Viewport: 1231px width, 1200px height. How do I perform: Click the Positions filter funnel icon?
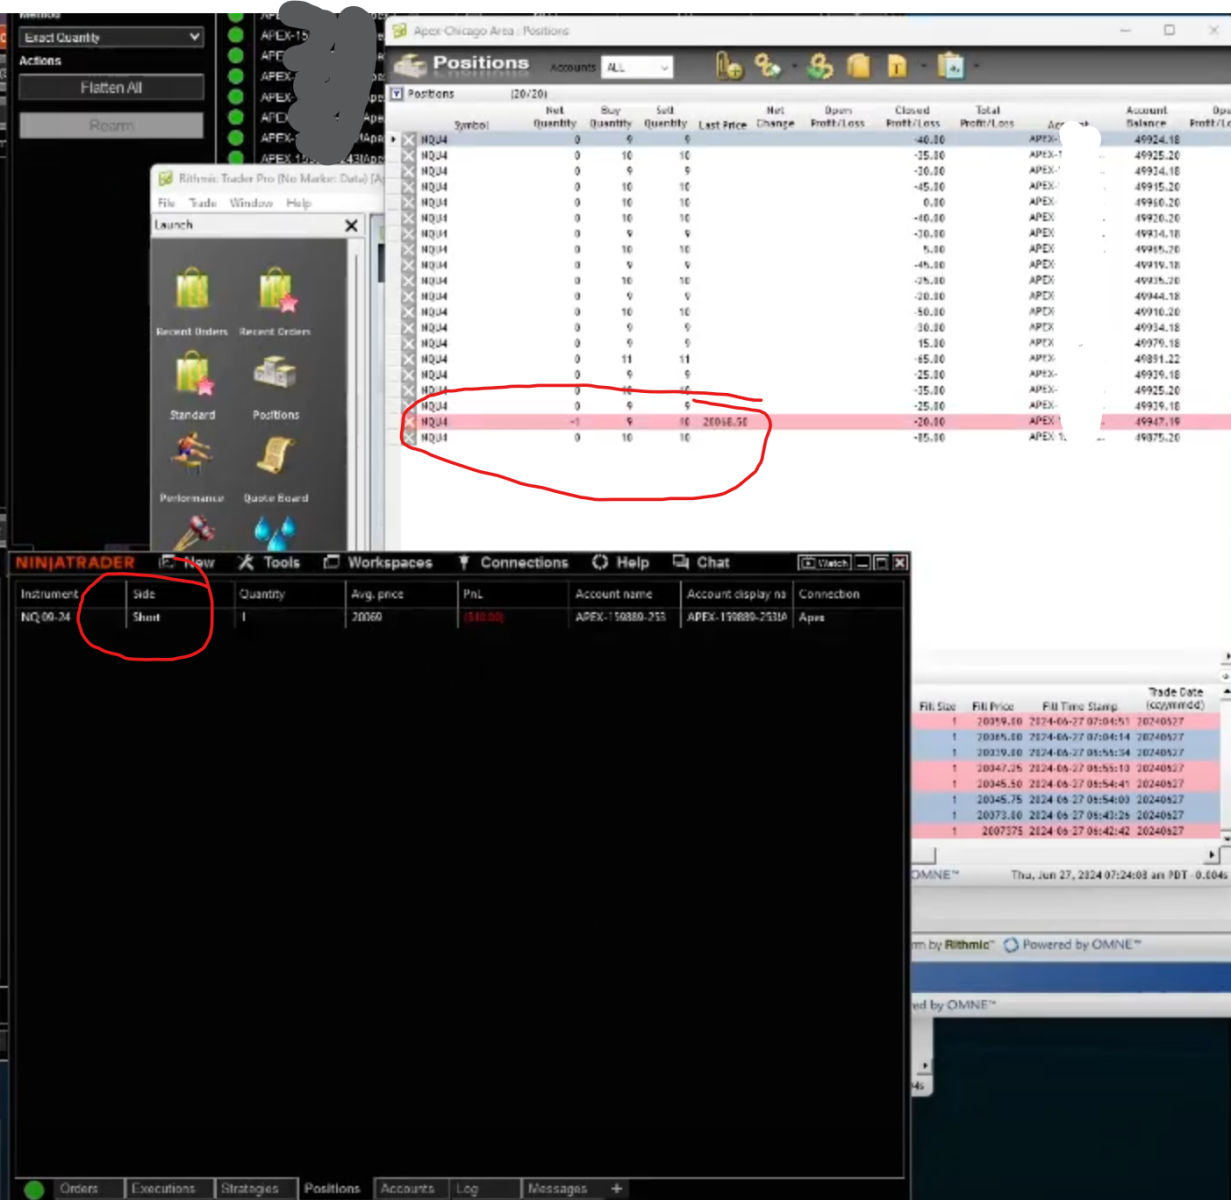(397, 93)
